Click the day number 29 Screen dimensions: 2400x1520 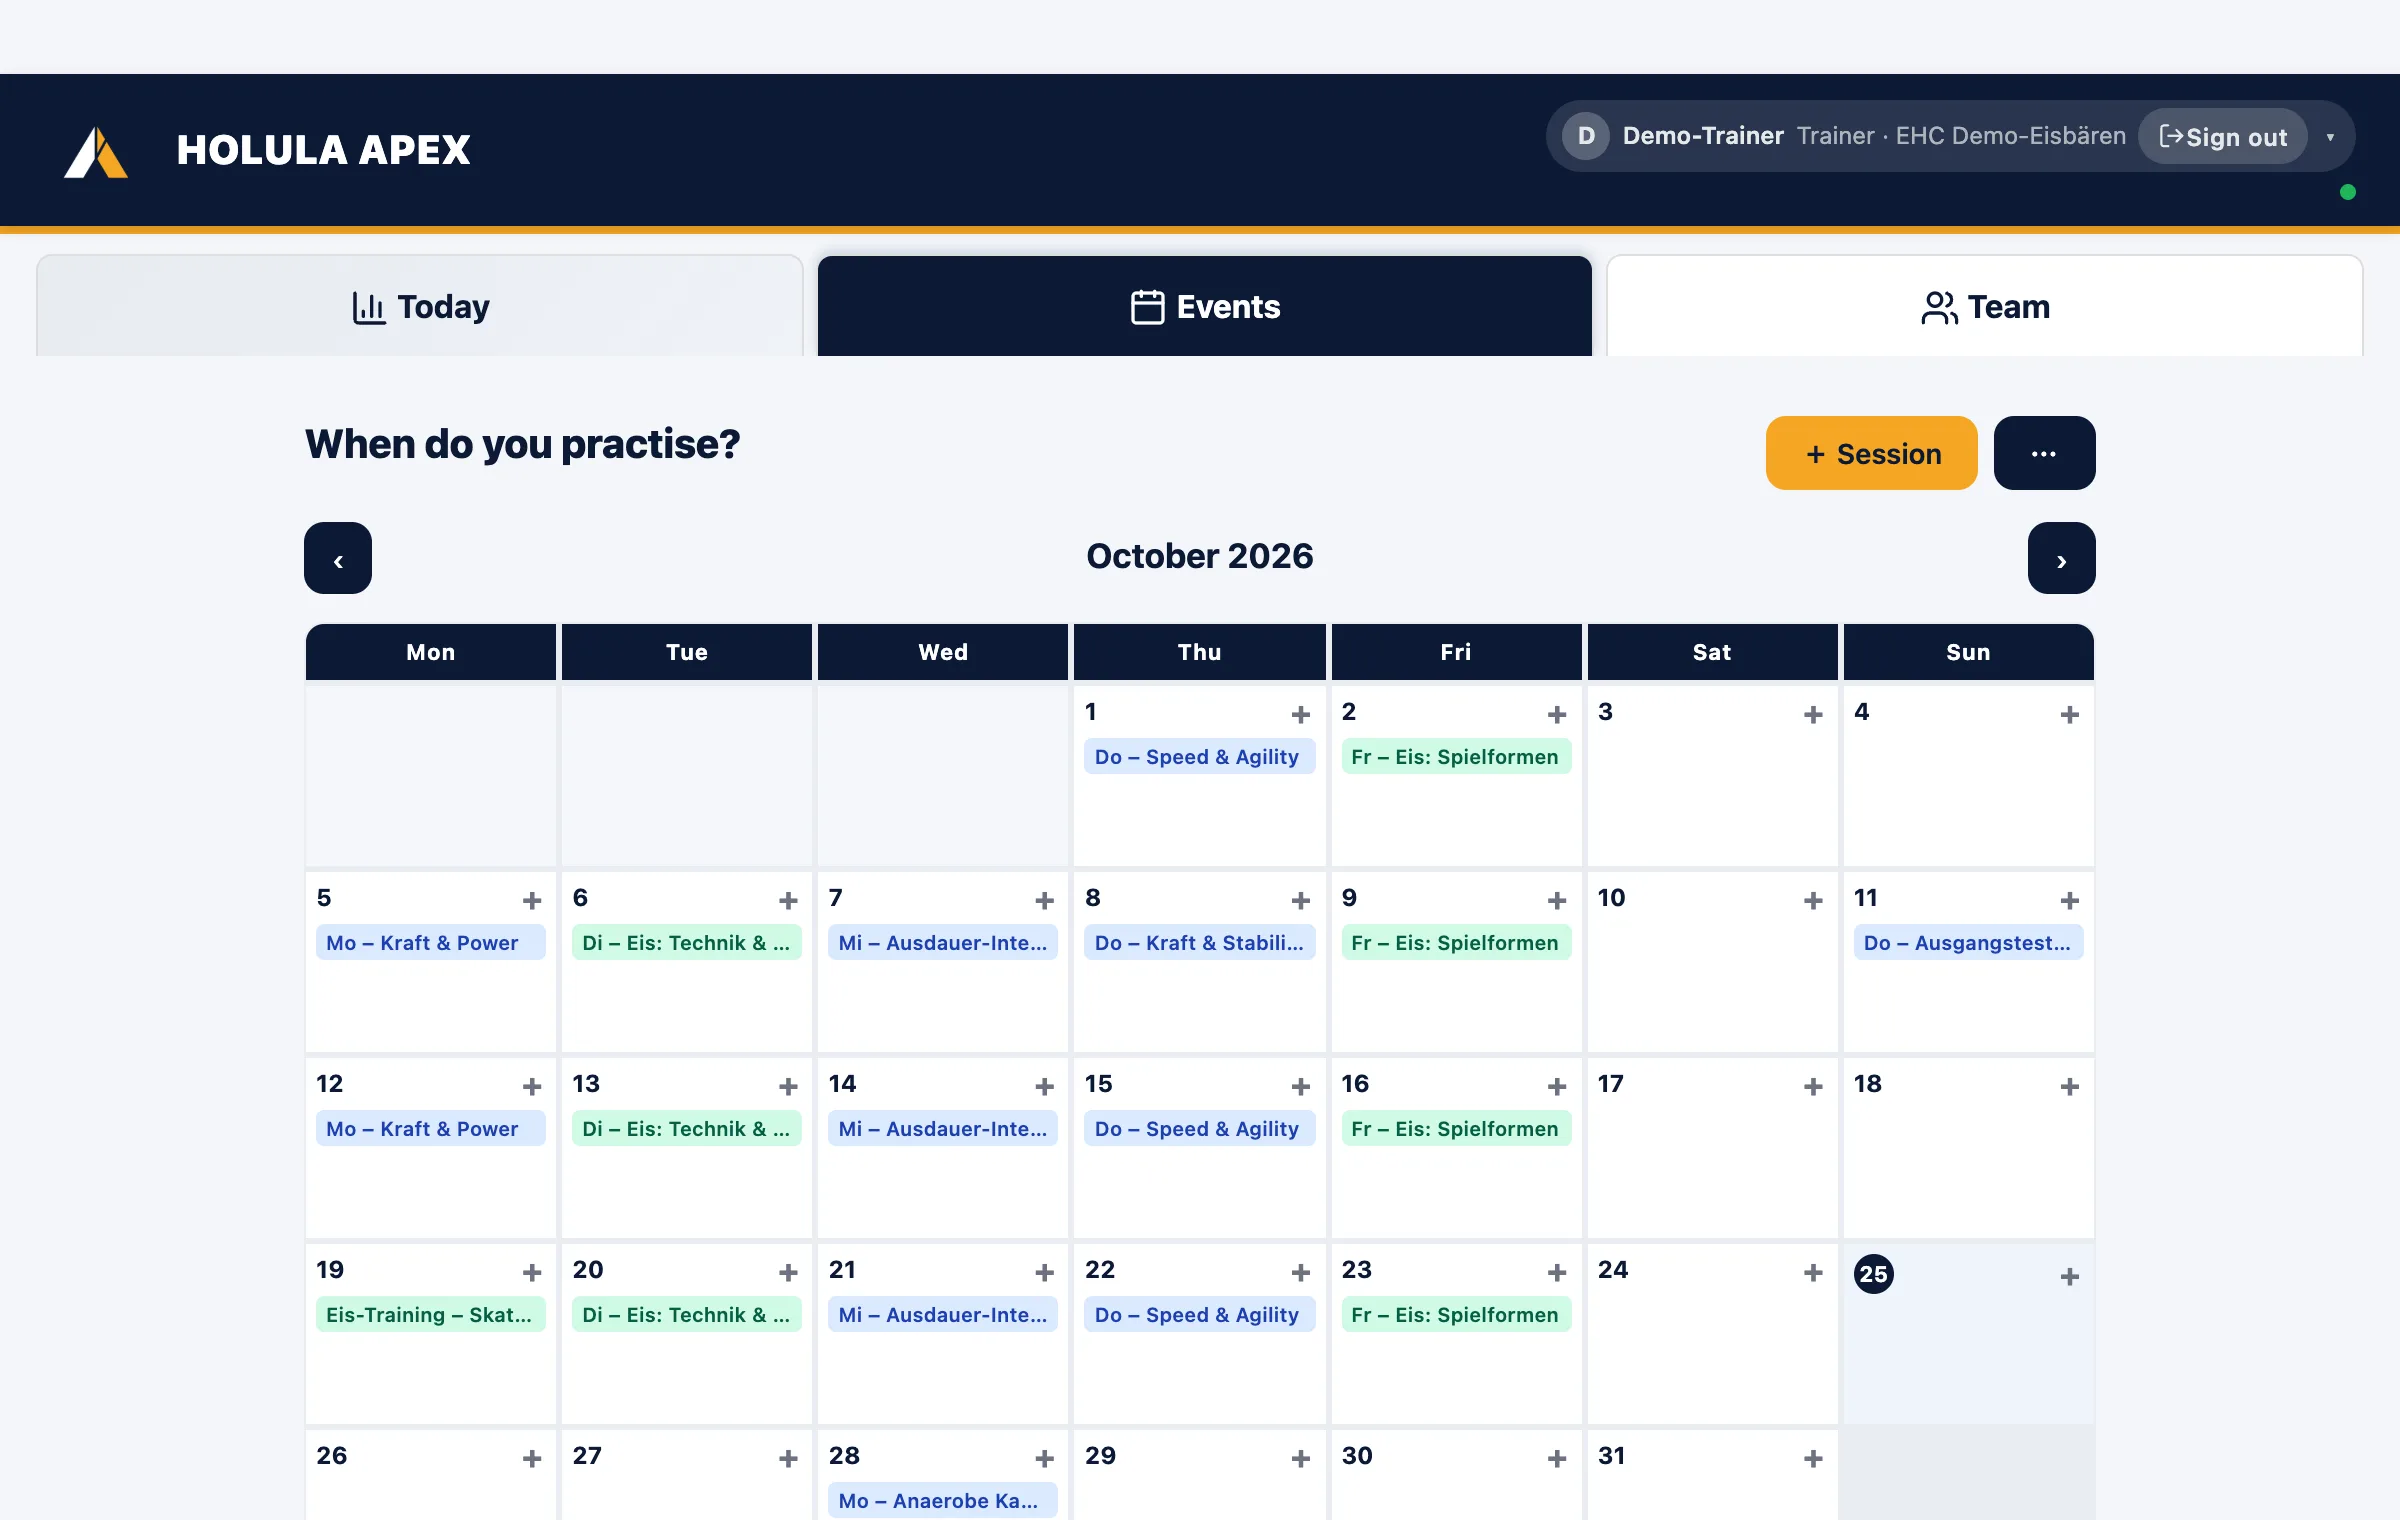coord(1100,1456)
